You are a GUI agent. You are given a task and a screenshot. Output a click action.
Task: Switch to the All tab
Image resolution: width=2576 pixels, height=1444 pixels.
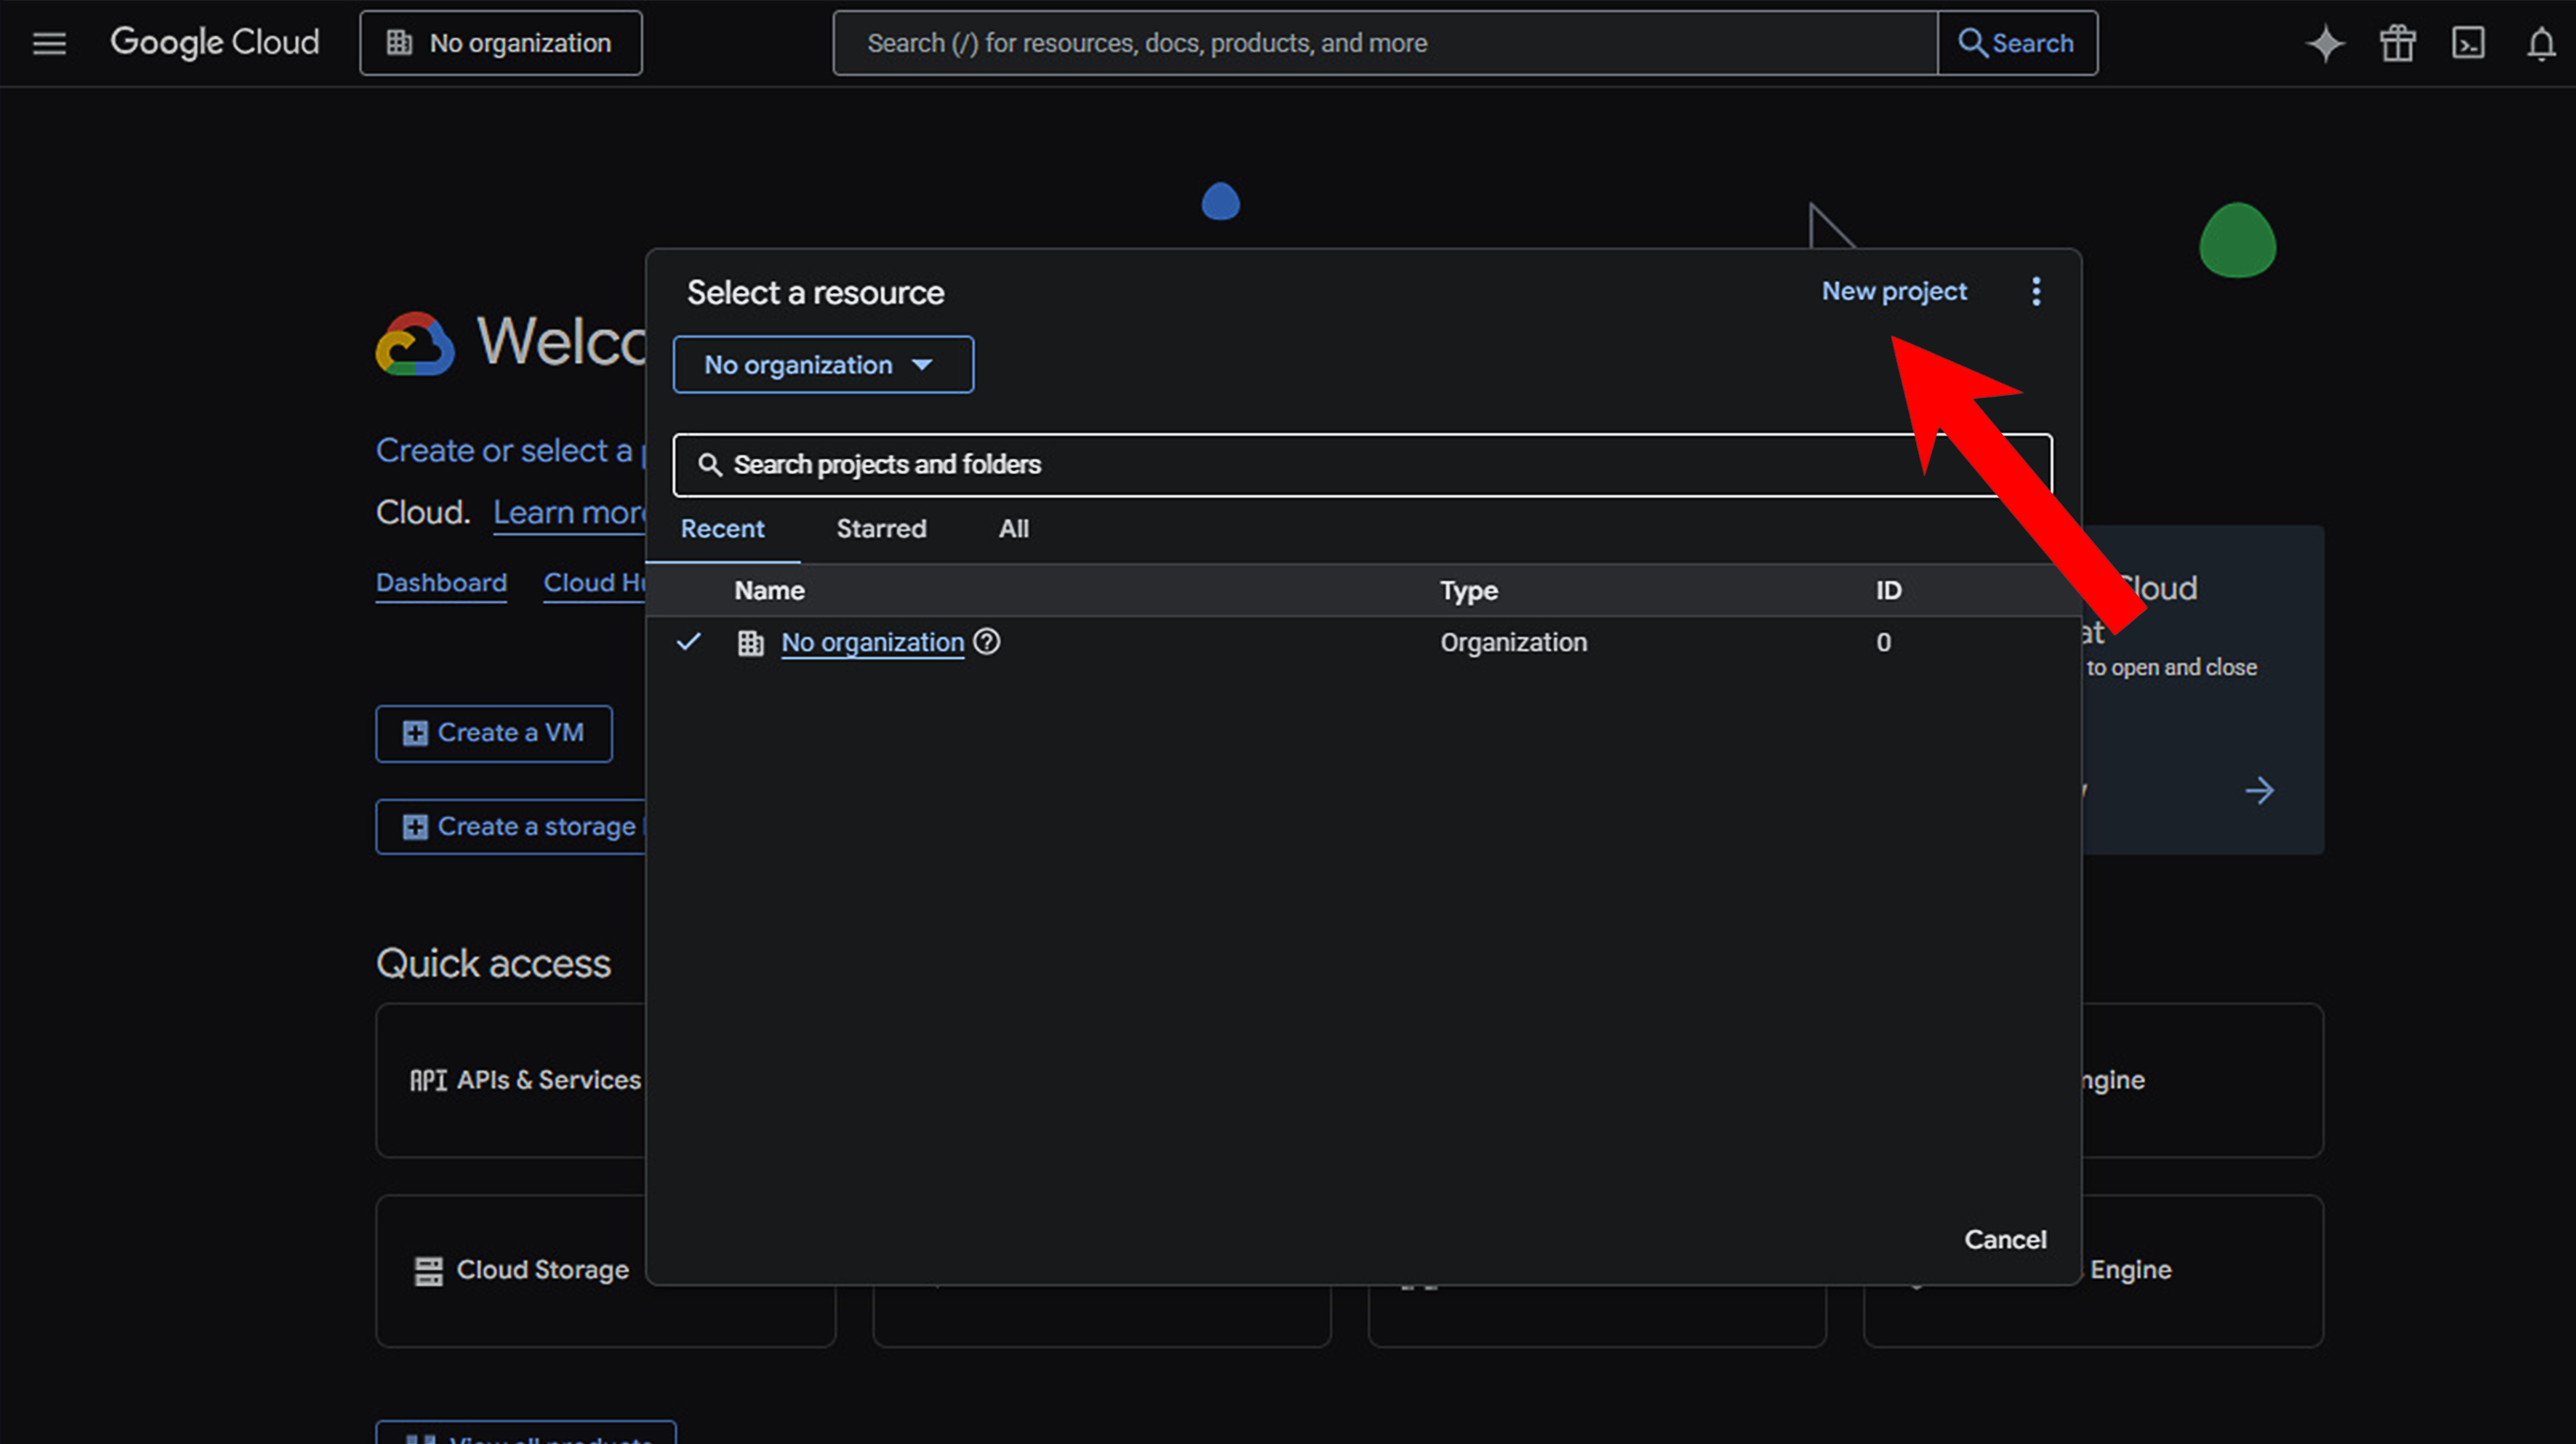point(1013,529)
